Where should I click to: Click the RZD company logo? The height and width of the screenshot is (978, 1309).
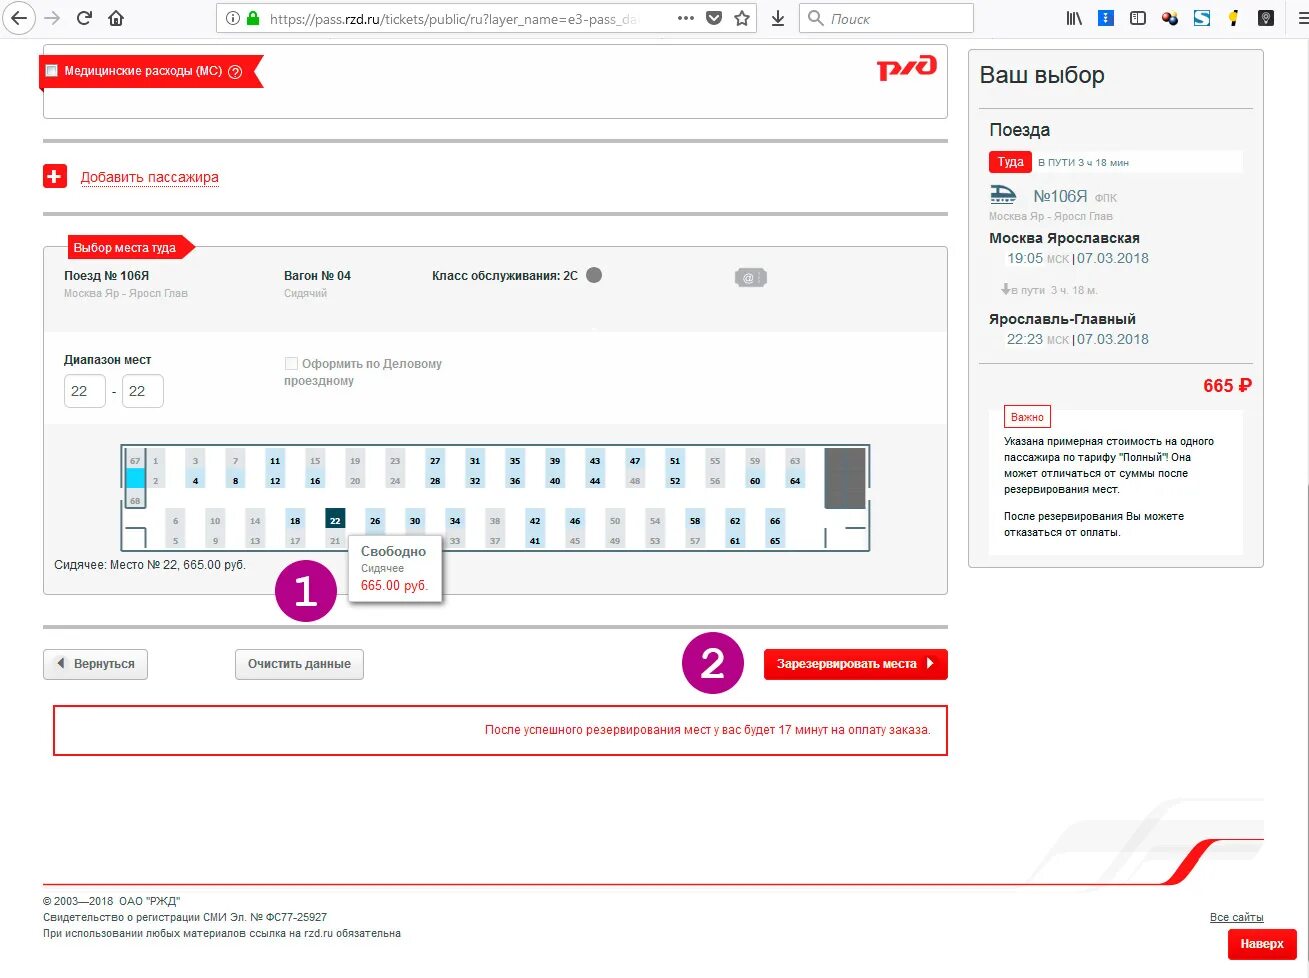coord(906,68)
